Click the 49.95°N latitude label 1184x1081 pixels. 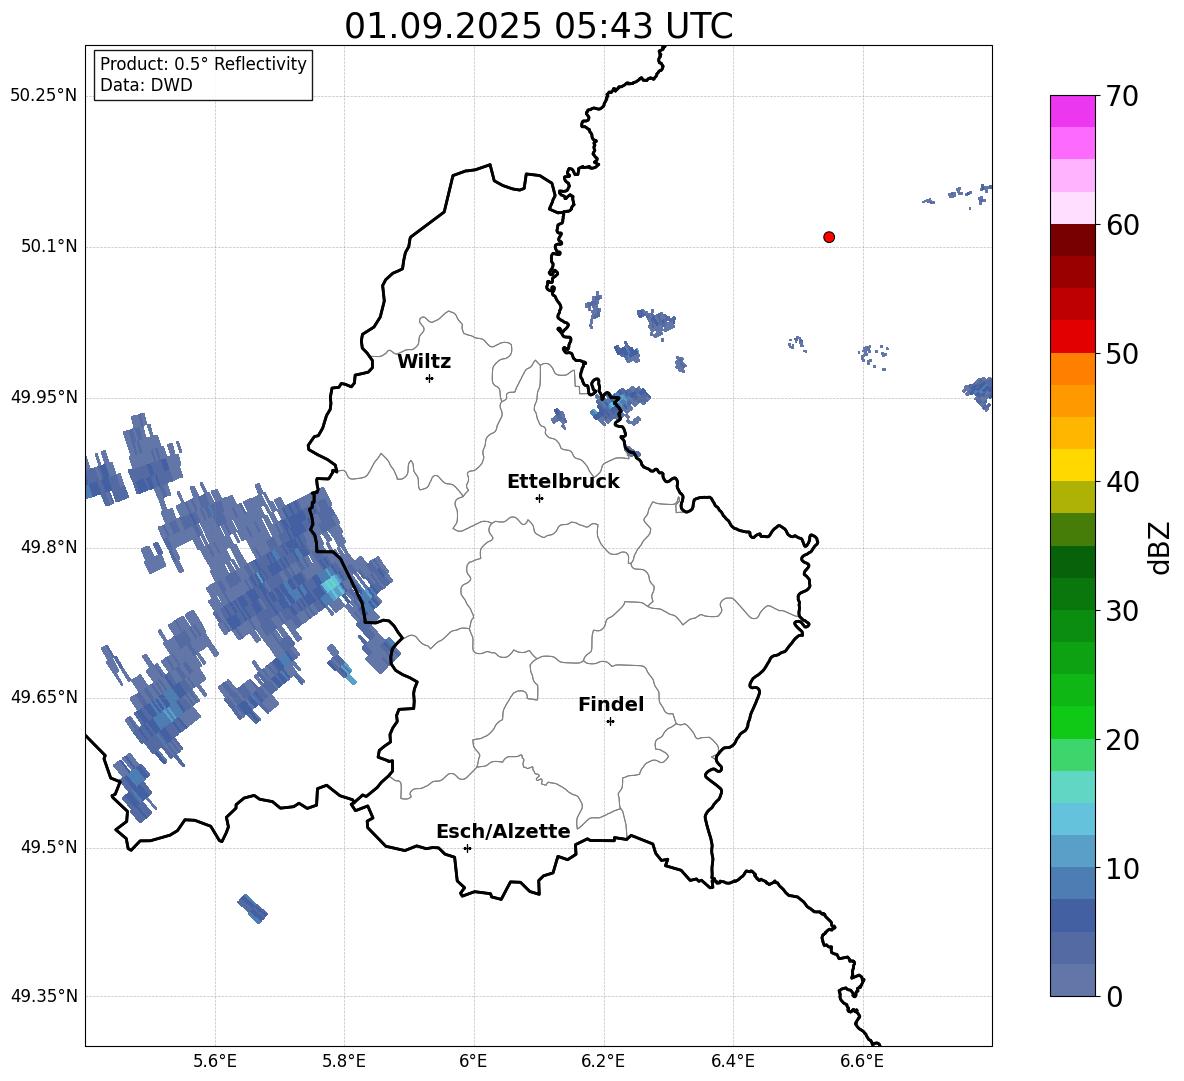44,397
